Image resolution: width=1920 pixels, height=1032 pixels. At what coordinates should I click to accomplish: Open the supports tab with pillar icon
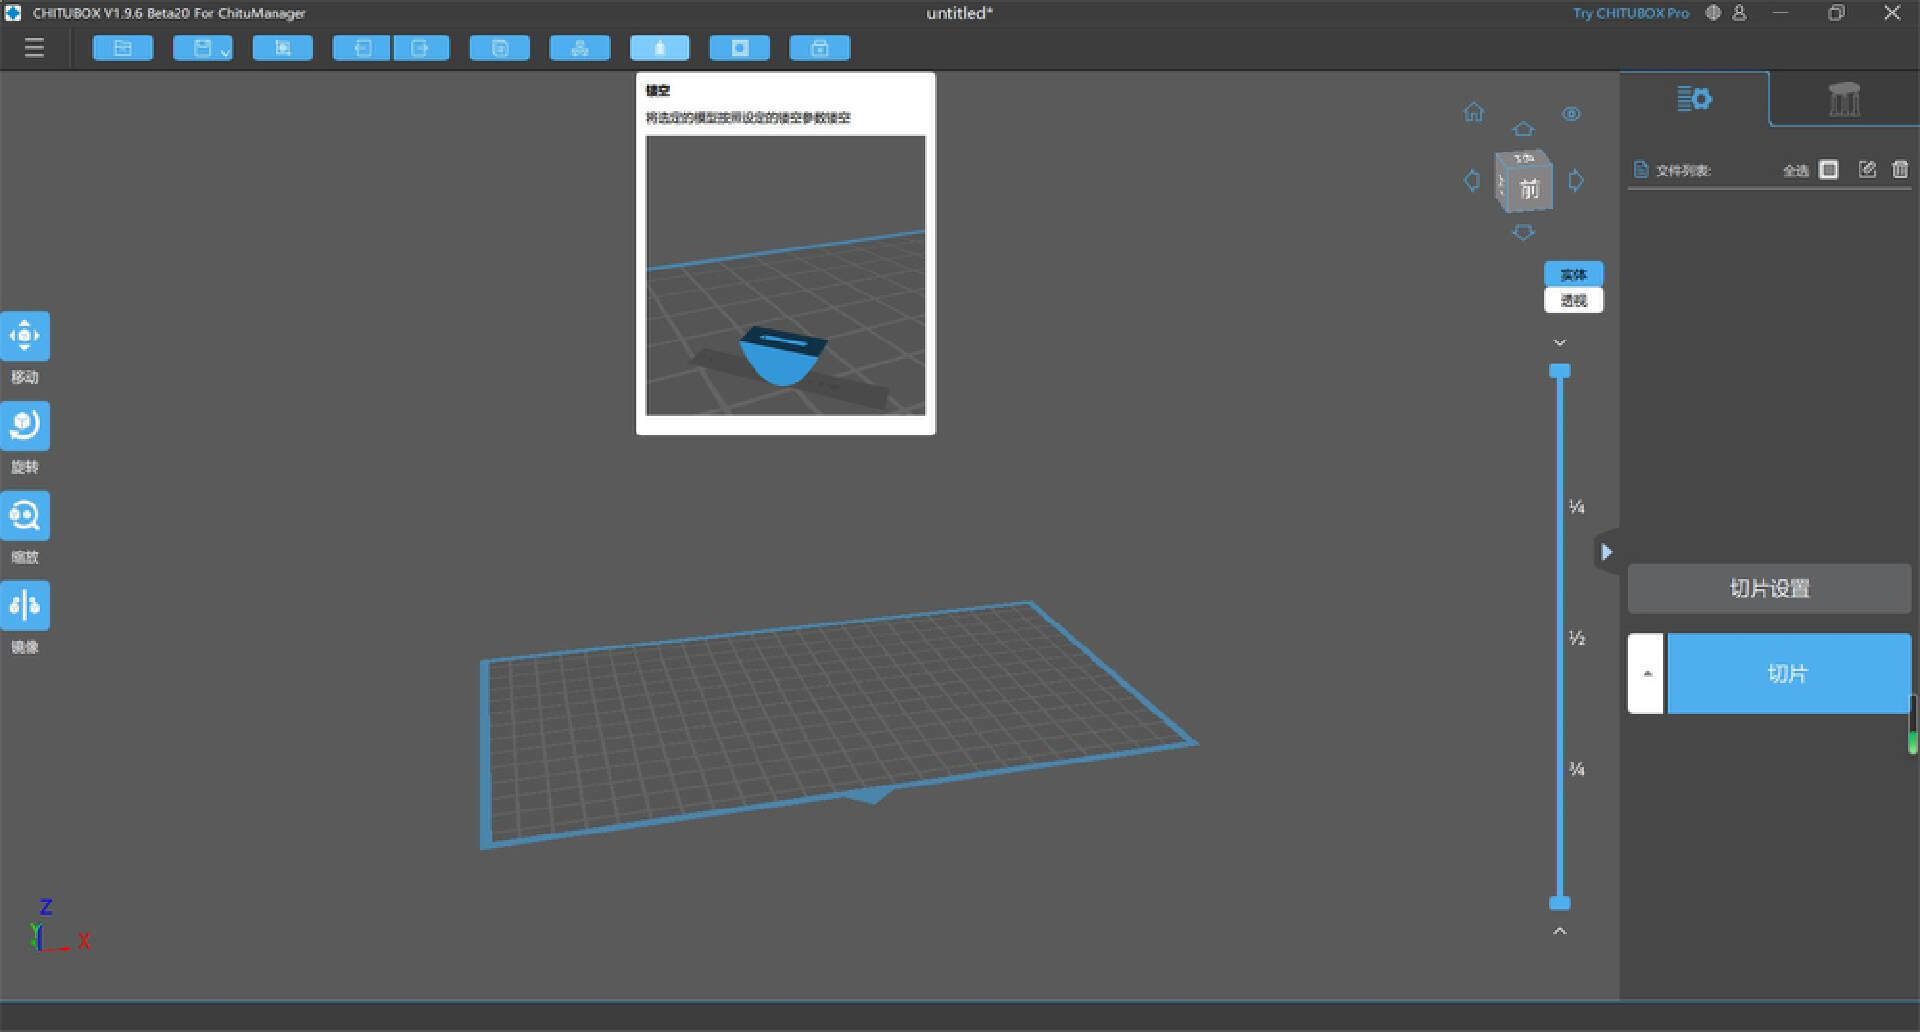(1845, 99)
